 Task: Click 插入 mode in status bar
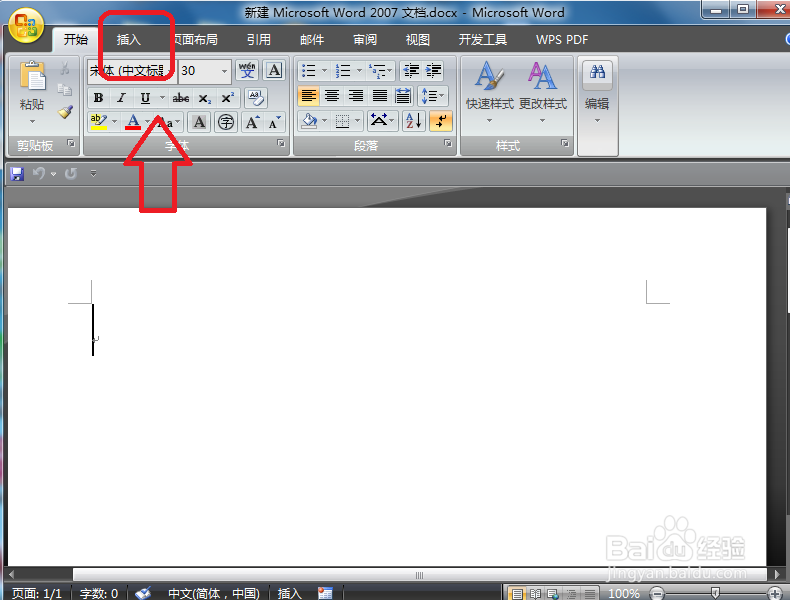(x=290, y=593)
